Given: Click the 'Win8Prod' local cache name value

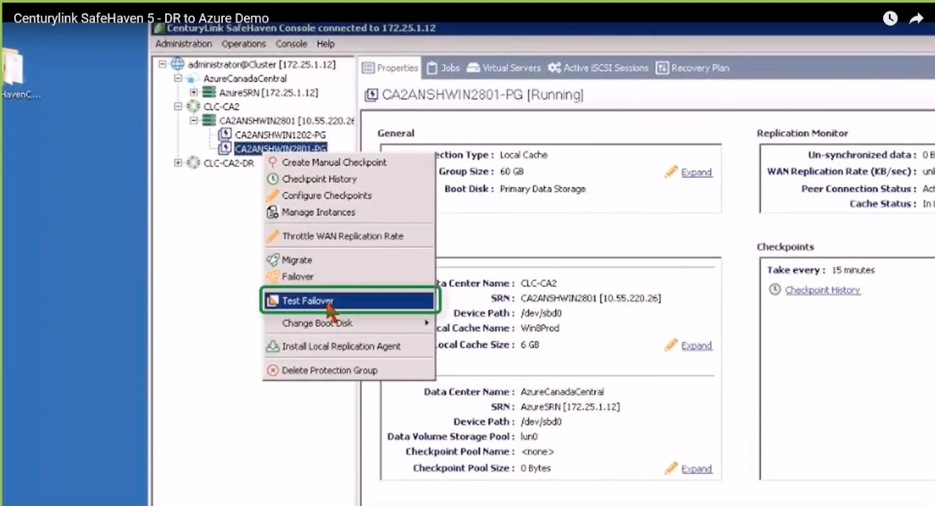Looking at the screenshot, I should (x=540, y=328).
